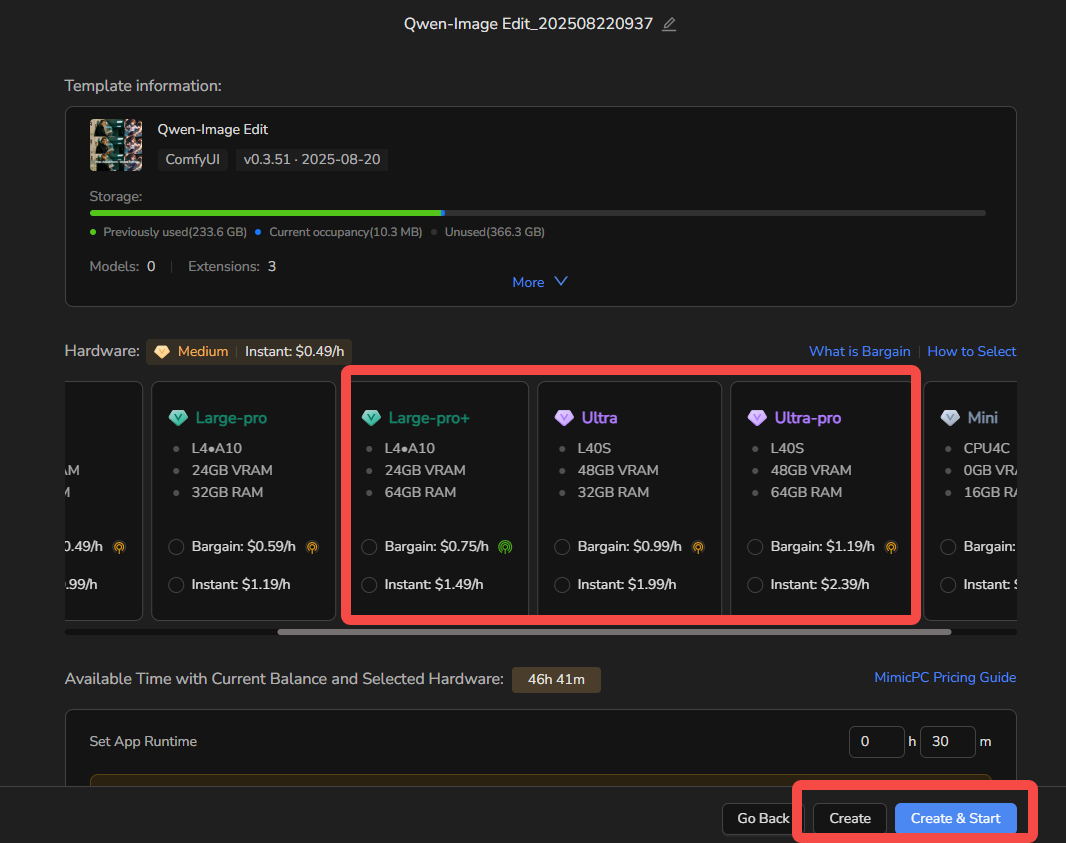Screen dimensions: 1066x843
Task: Click the runtime minutes input field
Action: pyautogui.click(x=947, y=742)
